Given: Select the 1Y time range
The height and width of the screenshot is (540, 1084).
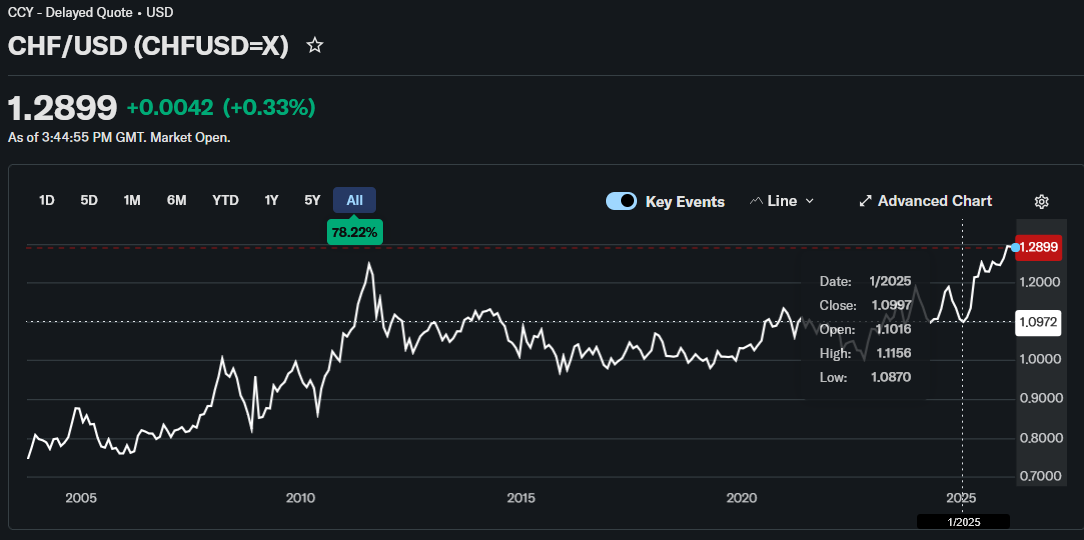Looking at the screenshot, I should (271, 200).
